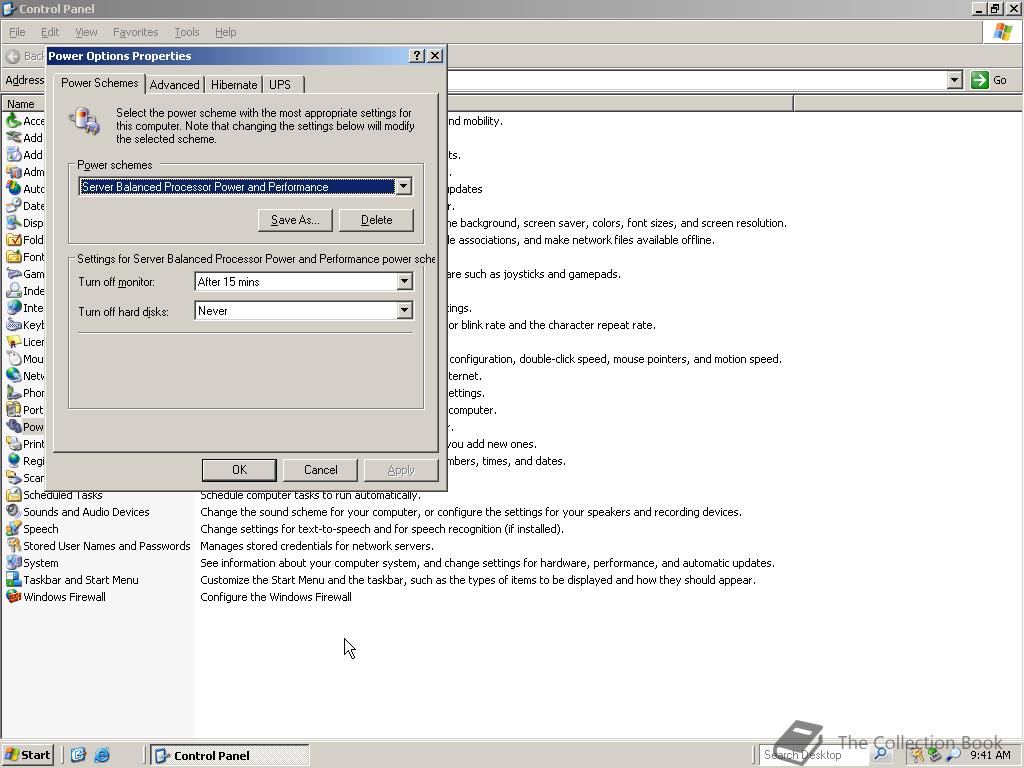Launch Internet Explorer from quick launch

coord(102,755)
